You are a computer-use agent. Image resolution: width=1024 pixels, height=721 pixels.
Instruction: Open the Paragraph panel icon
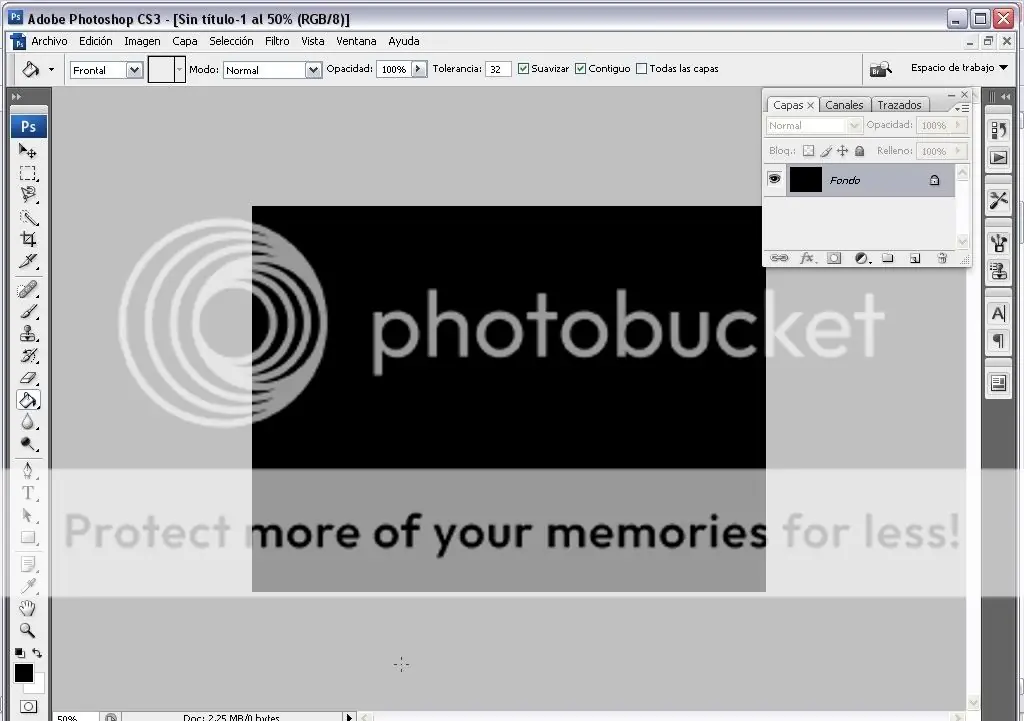coord(999,341)
